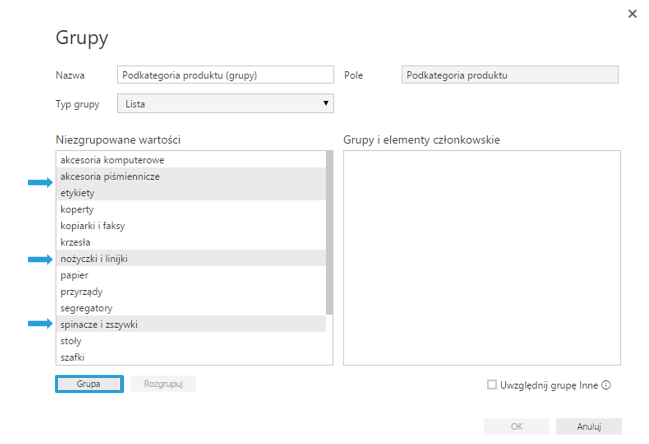This screenshot has height=444, width=649.
Task: Select krzesła from the list
Action: click(x=78, y=242)
